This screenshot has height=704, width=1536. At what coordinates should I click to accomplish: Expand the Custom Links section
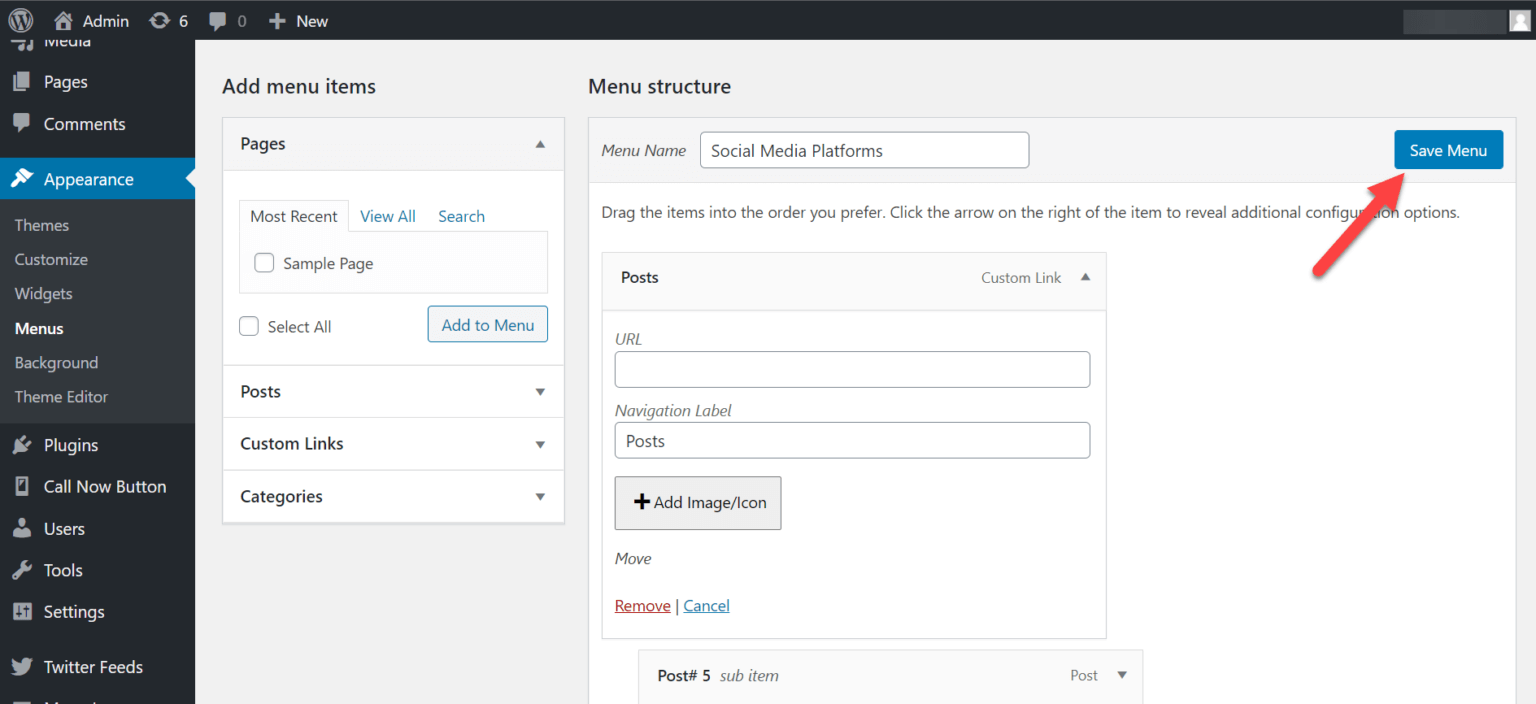(540, 443)
